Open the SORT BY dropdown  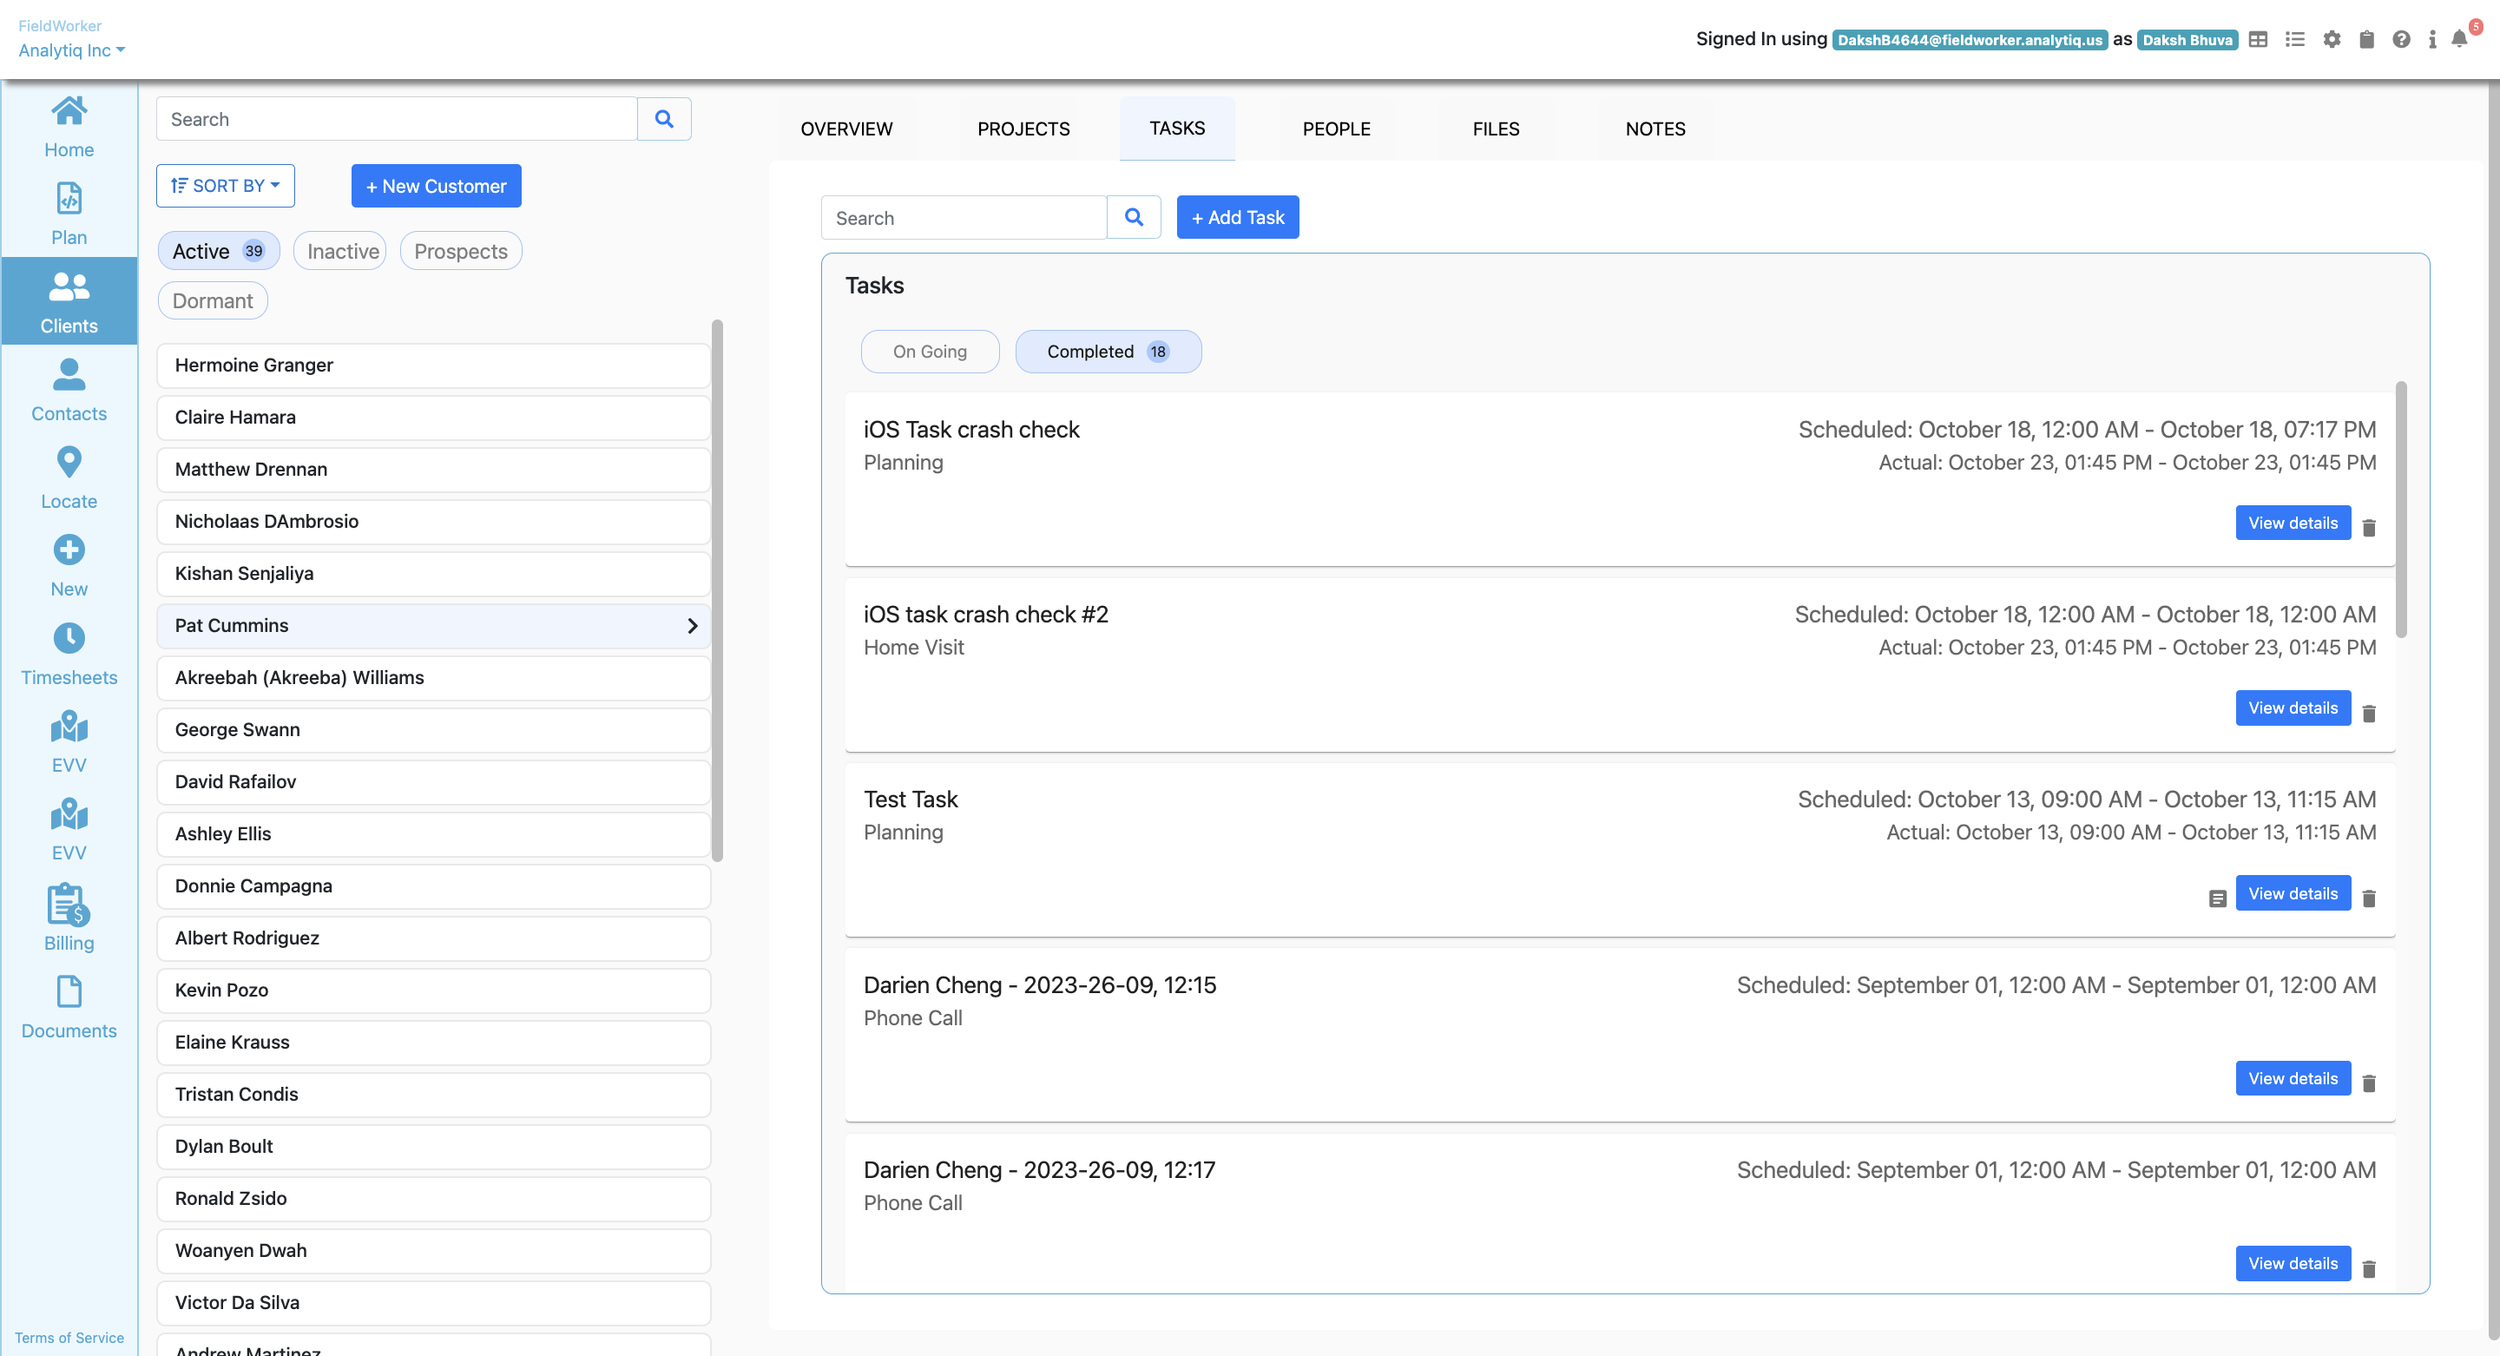click(225, 186)
